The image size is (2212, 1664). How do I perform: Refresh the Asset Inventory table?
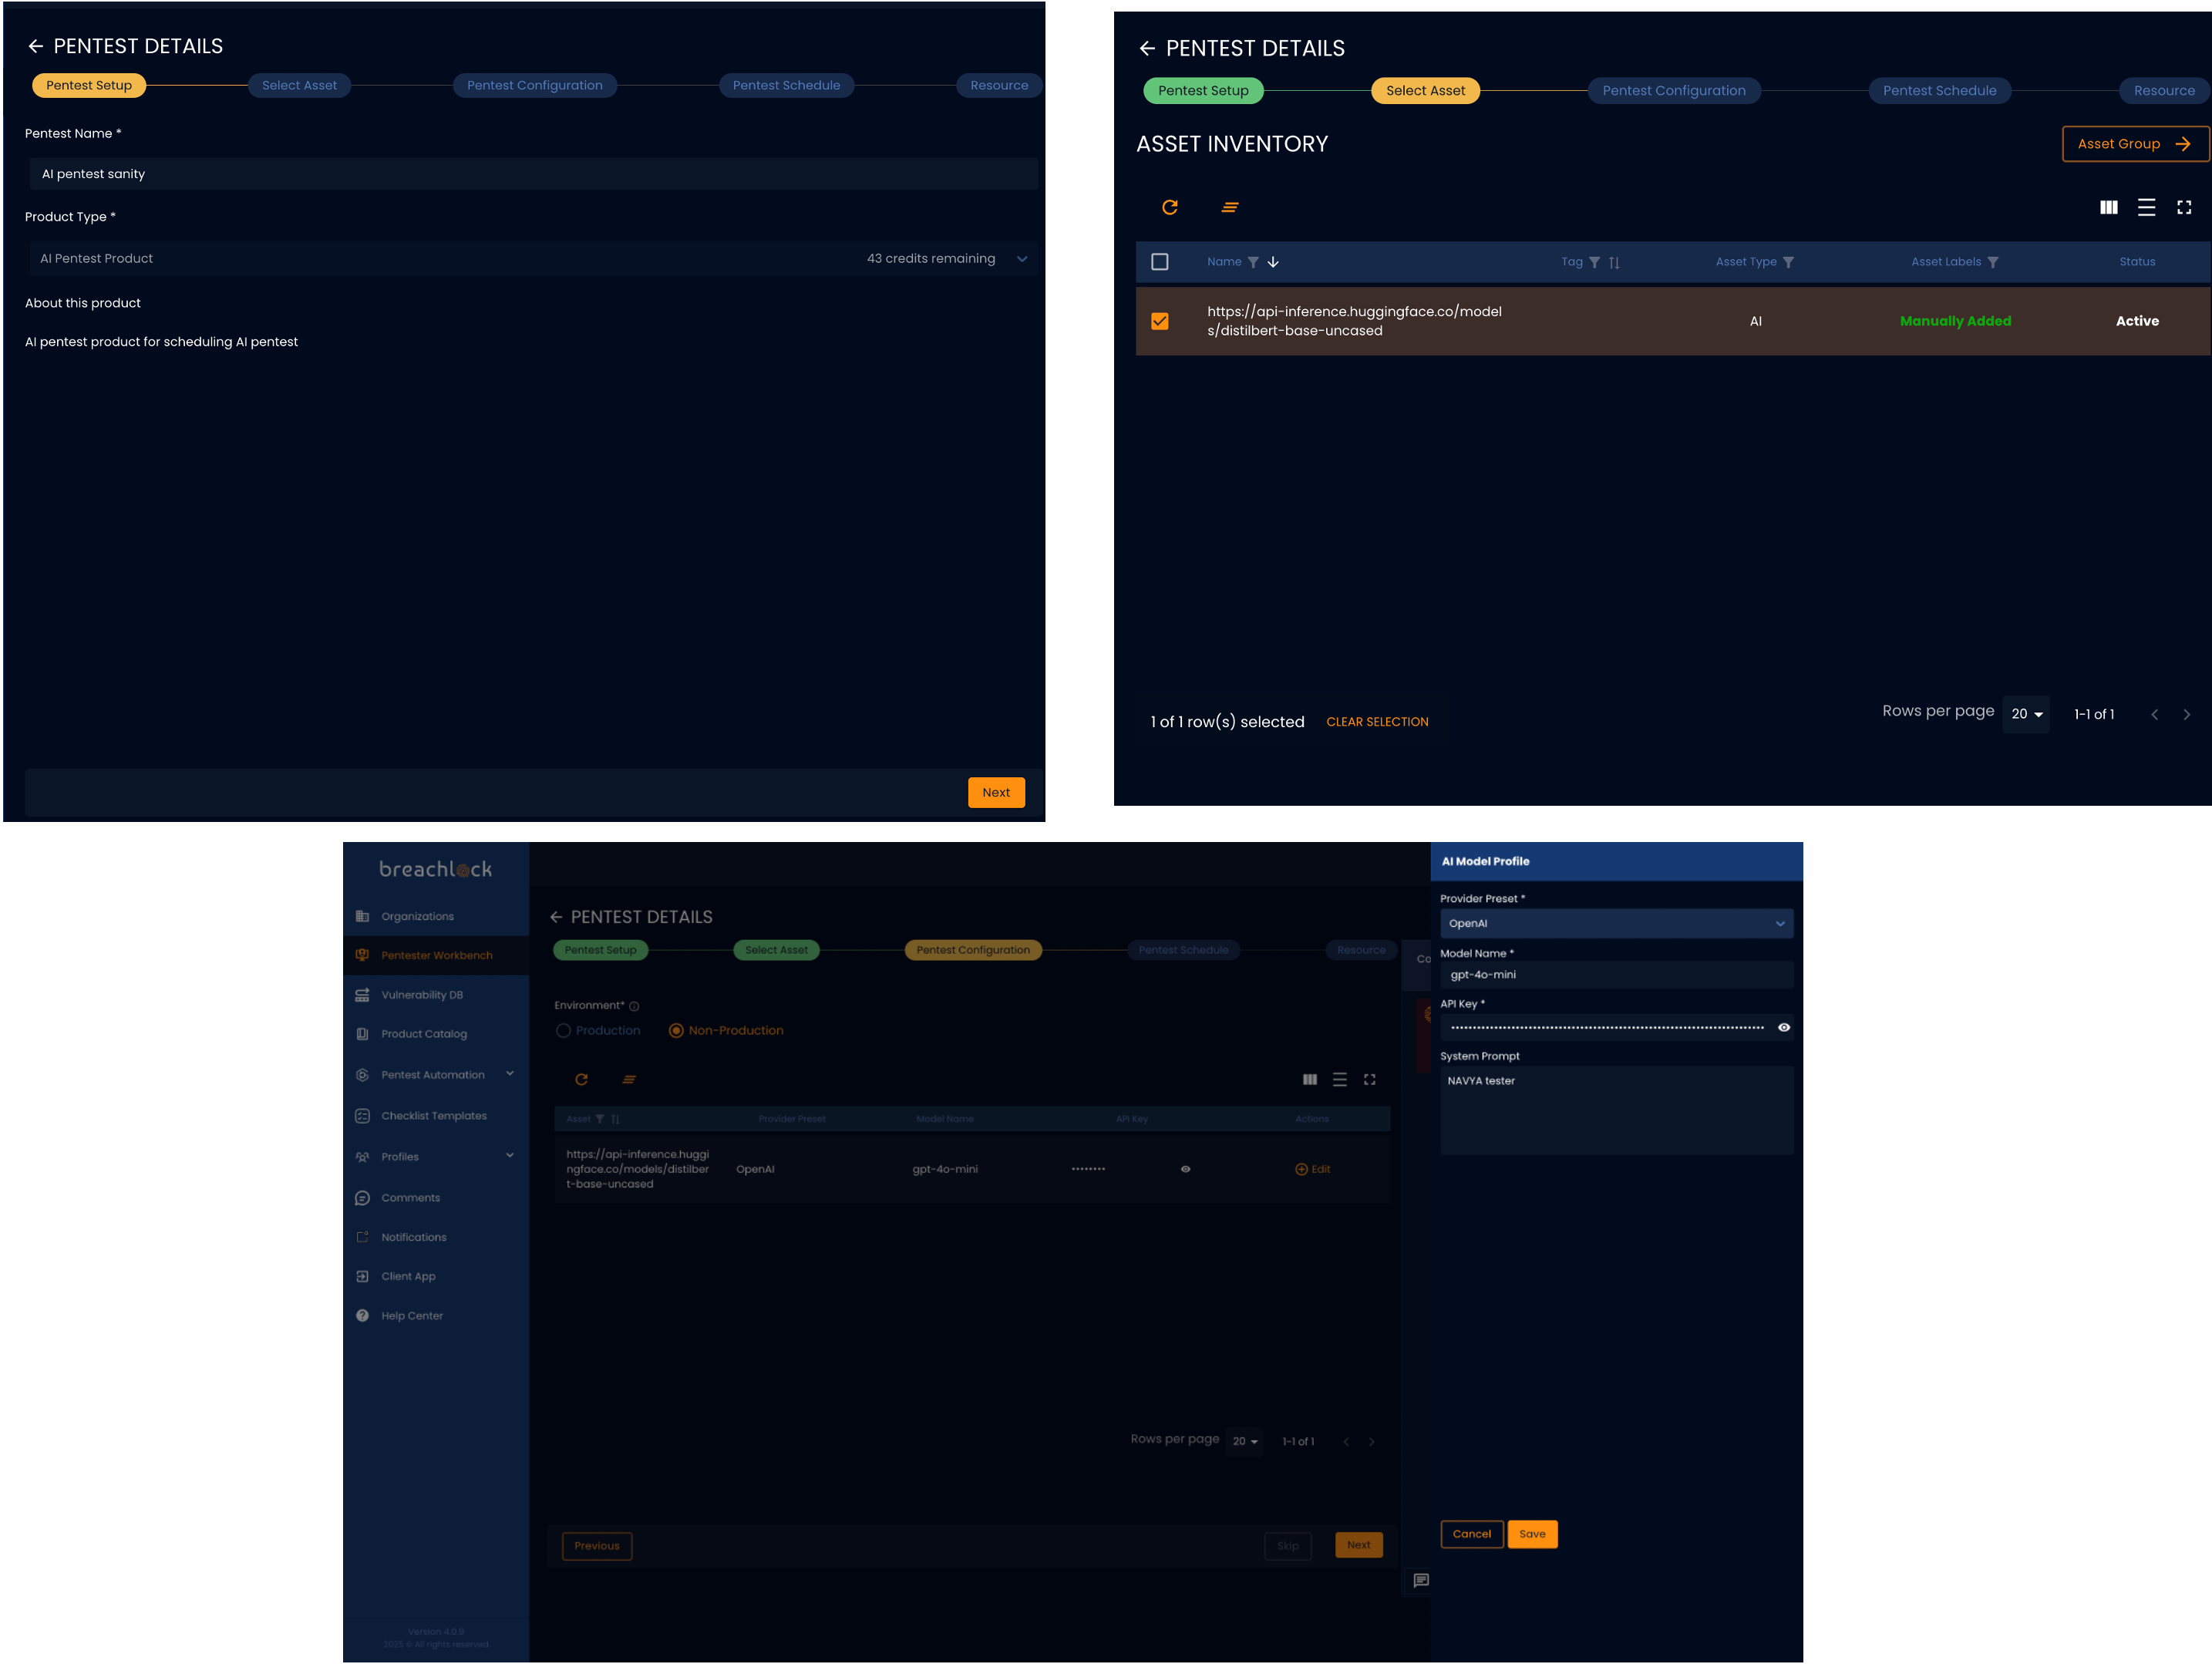click(x=1169, y=207)
